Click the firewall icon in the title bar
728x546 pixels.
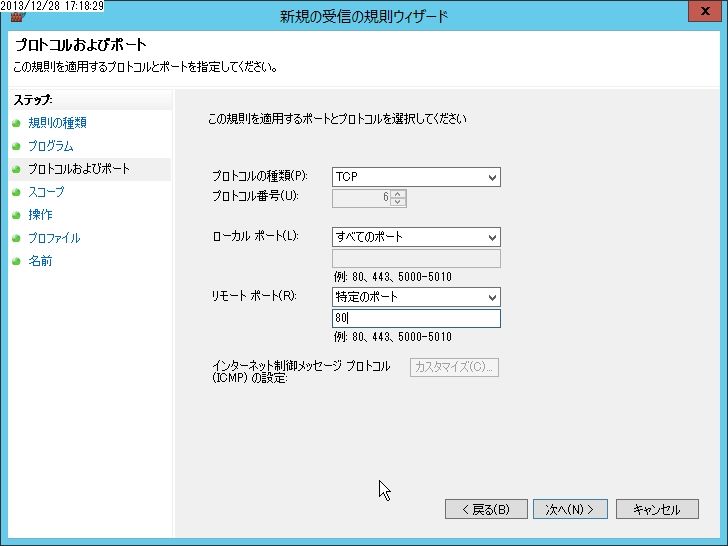pyautogui.click(x=17, y=18)
